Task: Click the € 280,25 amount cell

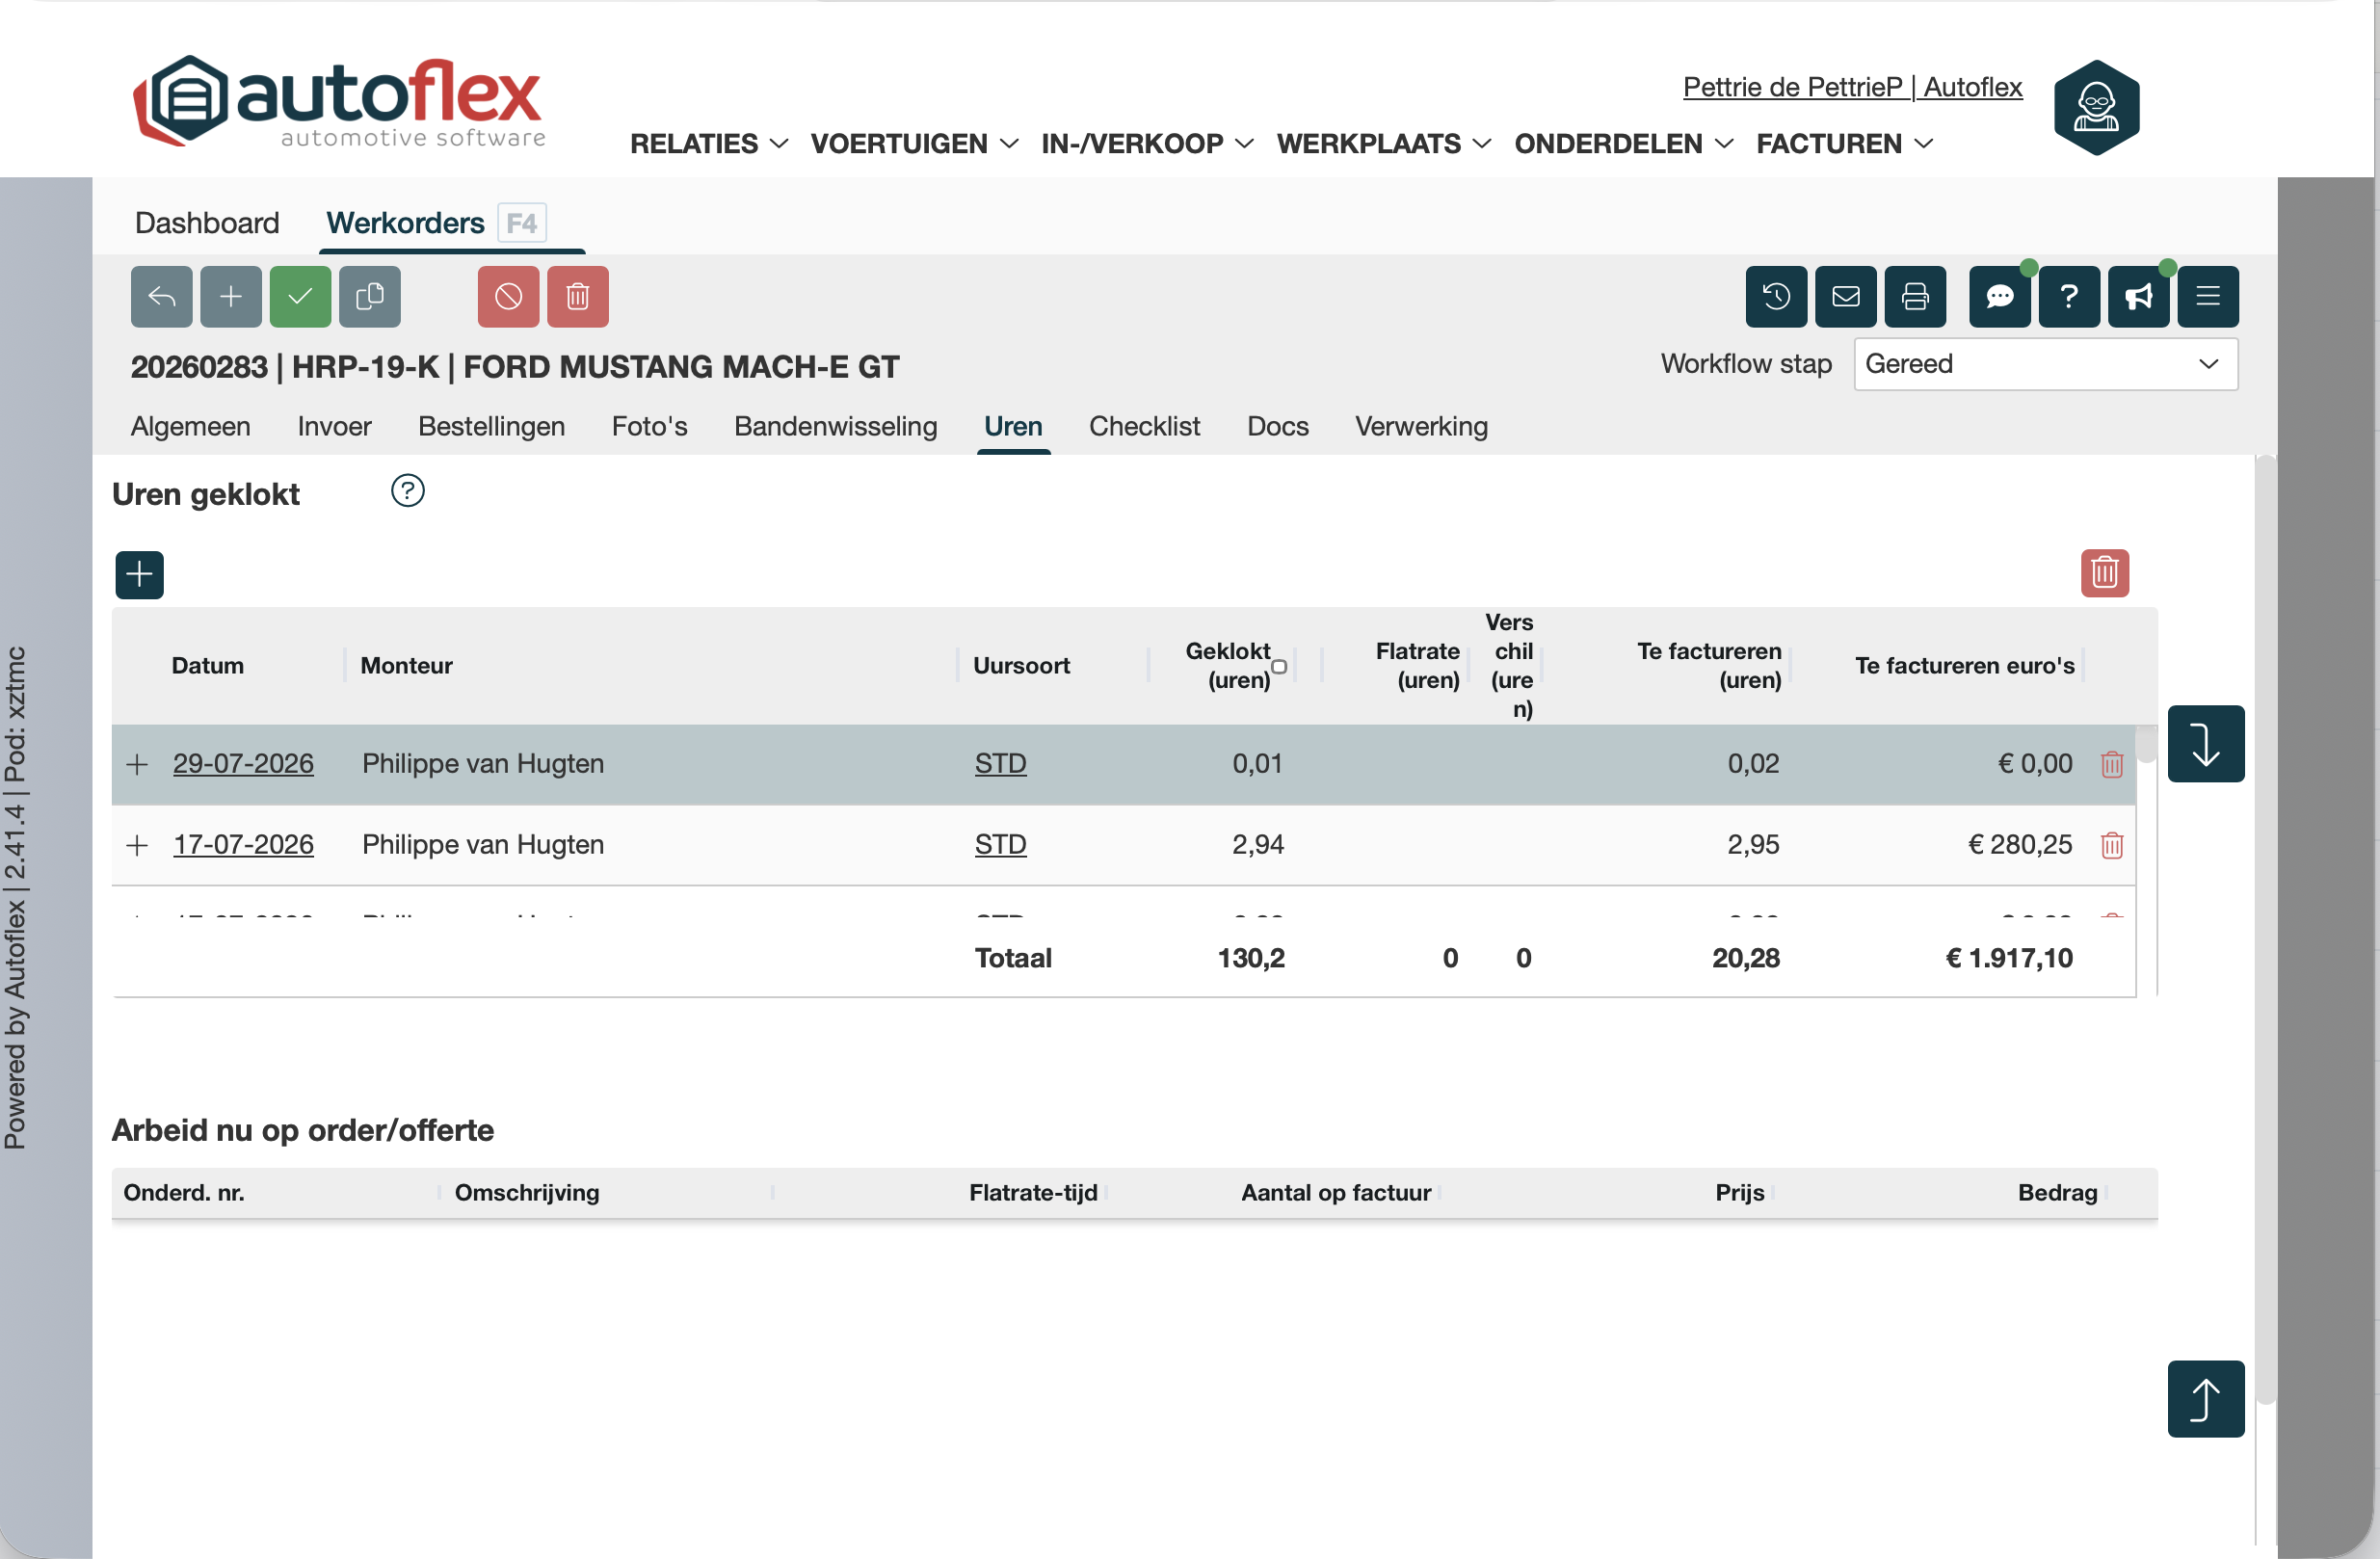Action: click(x=2019, y=844)
